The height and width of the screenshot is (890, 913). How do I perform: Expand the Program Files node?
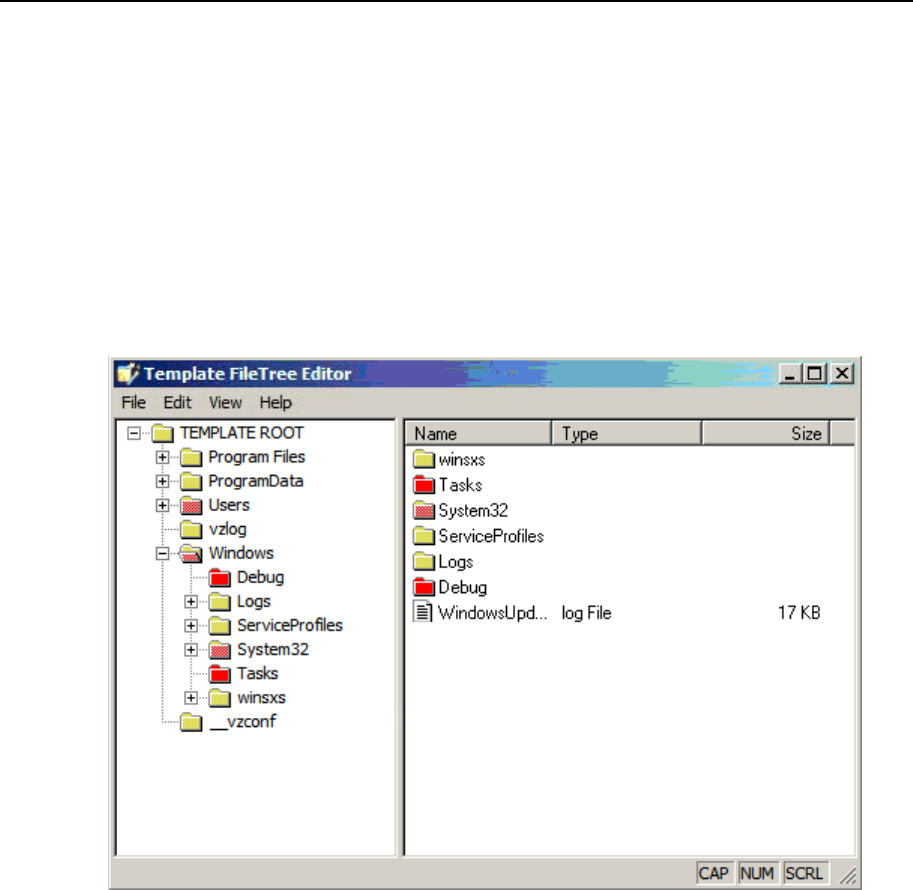162,457
